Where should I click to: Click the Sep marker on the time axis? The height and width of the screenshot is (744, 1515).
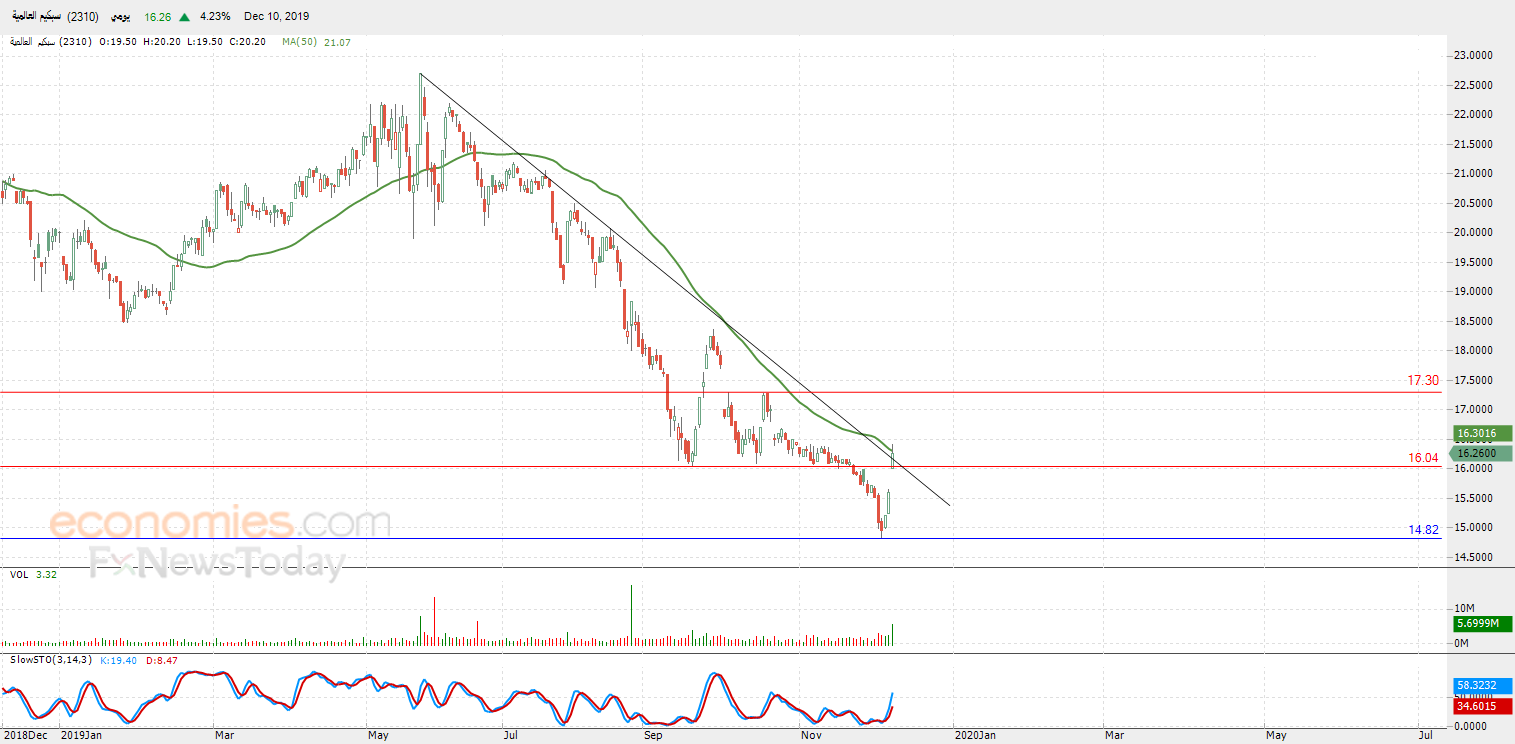(x=653, y=735)
